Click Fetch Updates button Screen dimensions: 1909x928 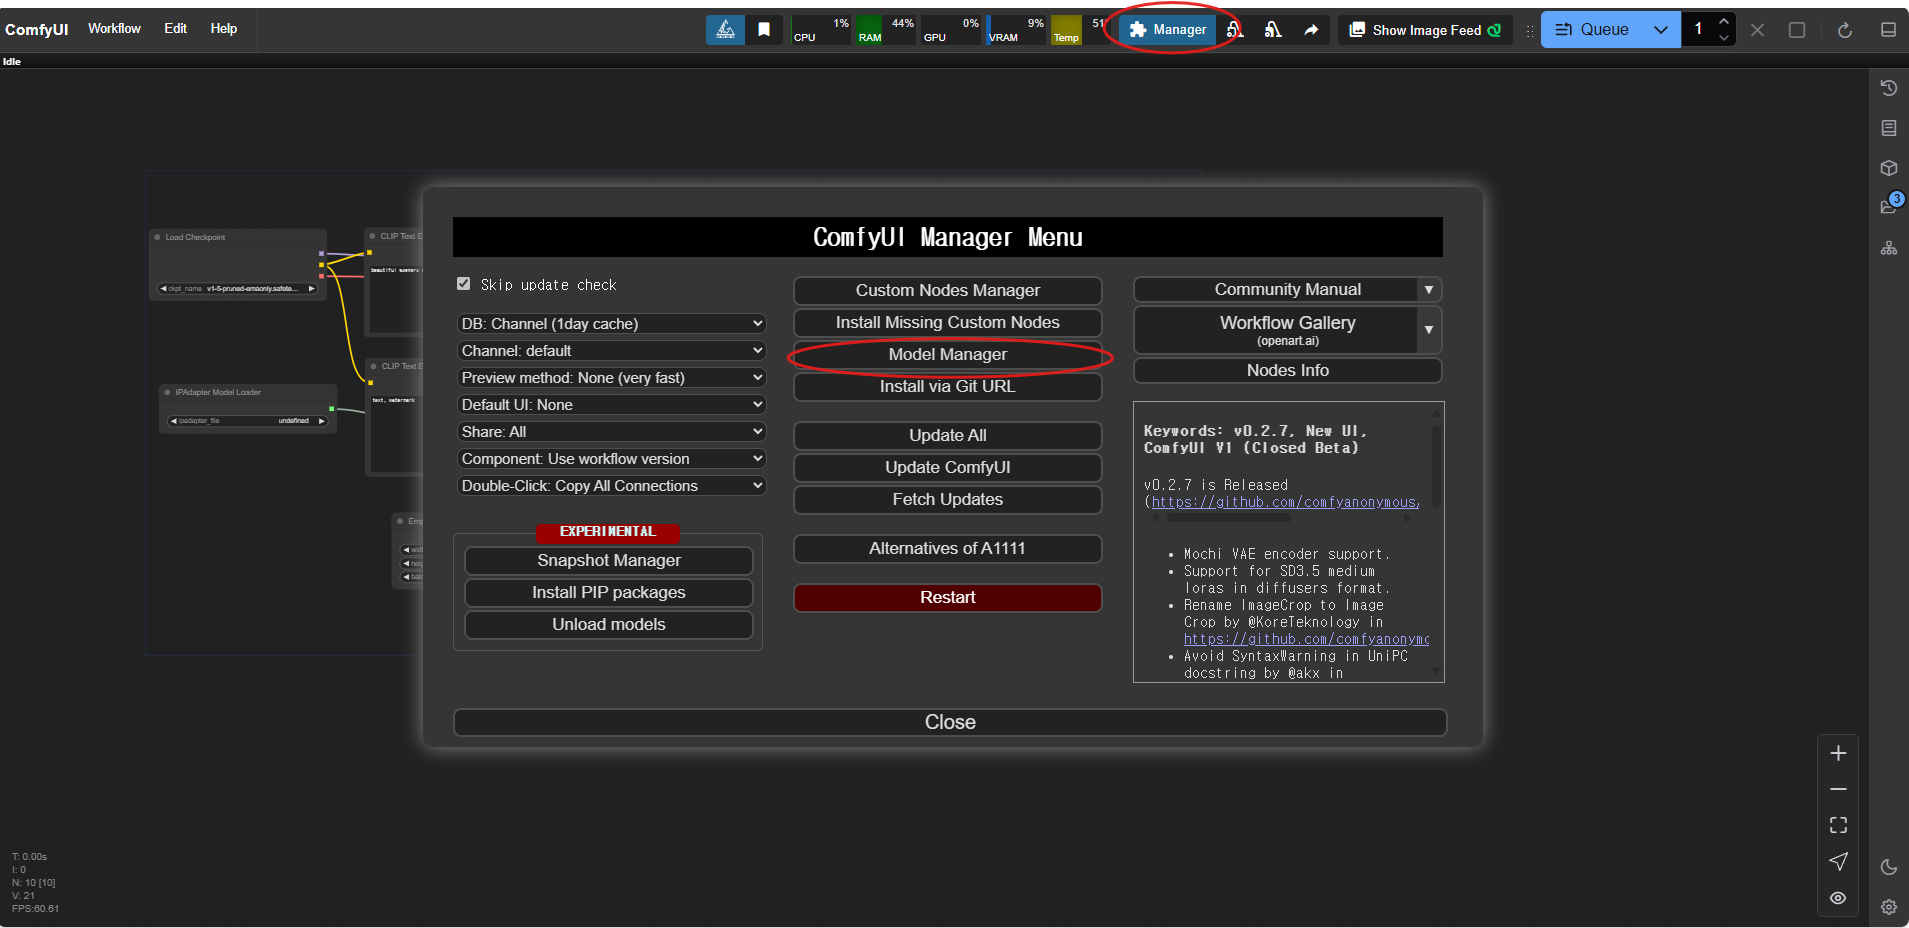[x=948, y=499]
